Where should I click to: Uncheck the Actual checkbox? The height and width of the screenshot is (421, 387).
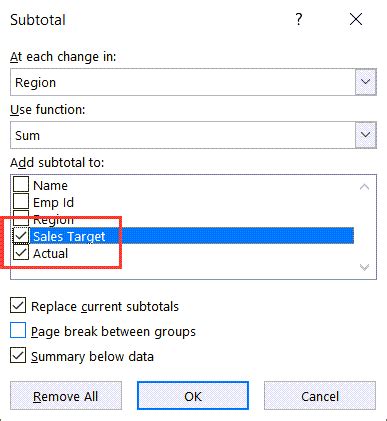click(21, 253)
